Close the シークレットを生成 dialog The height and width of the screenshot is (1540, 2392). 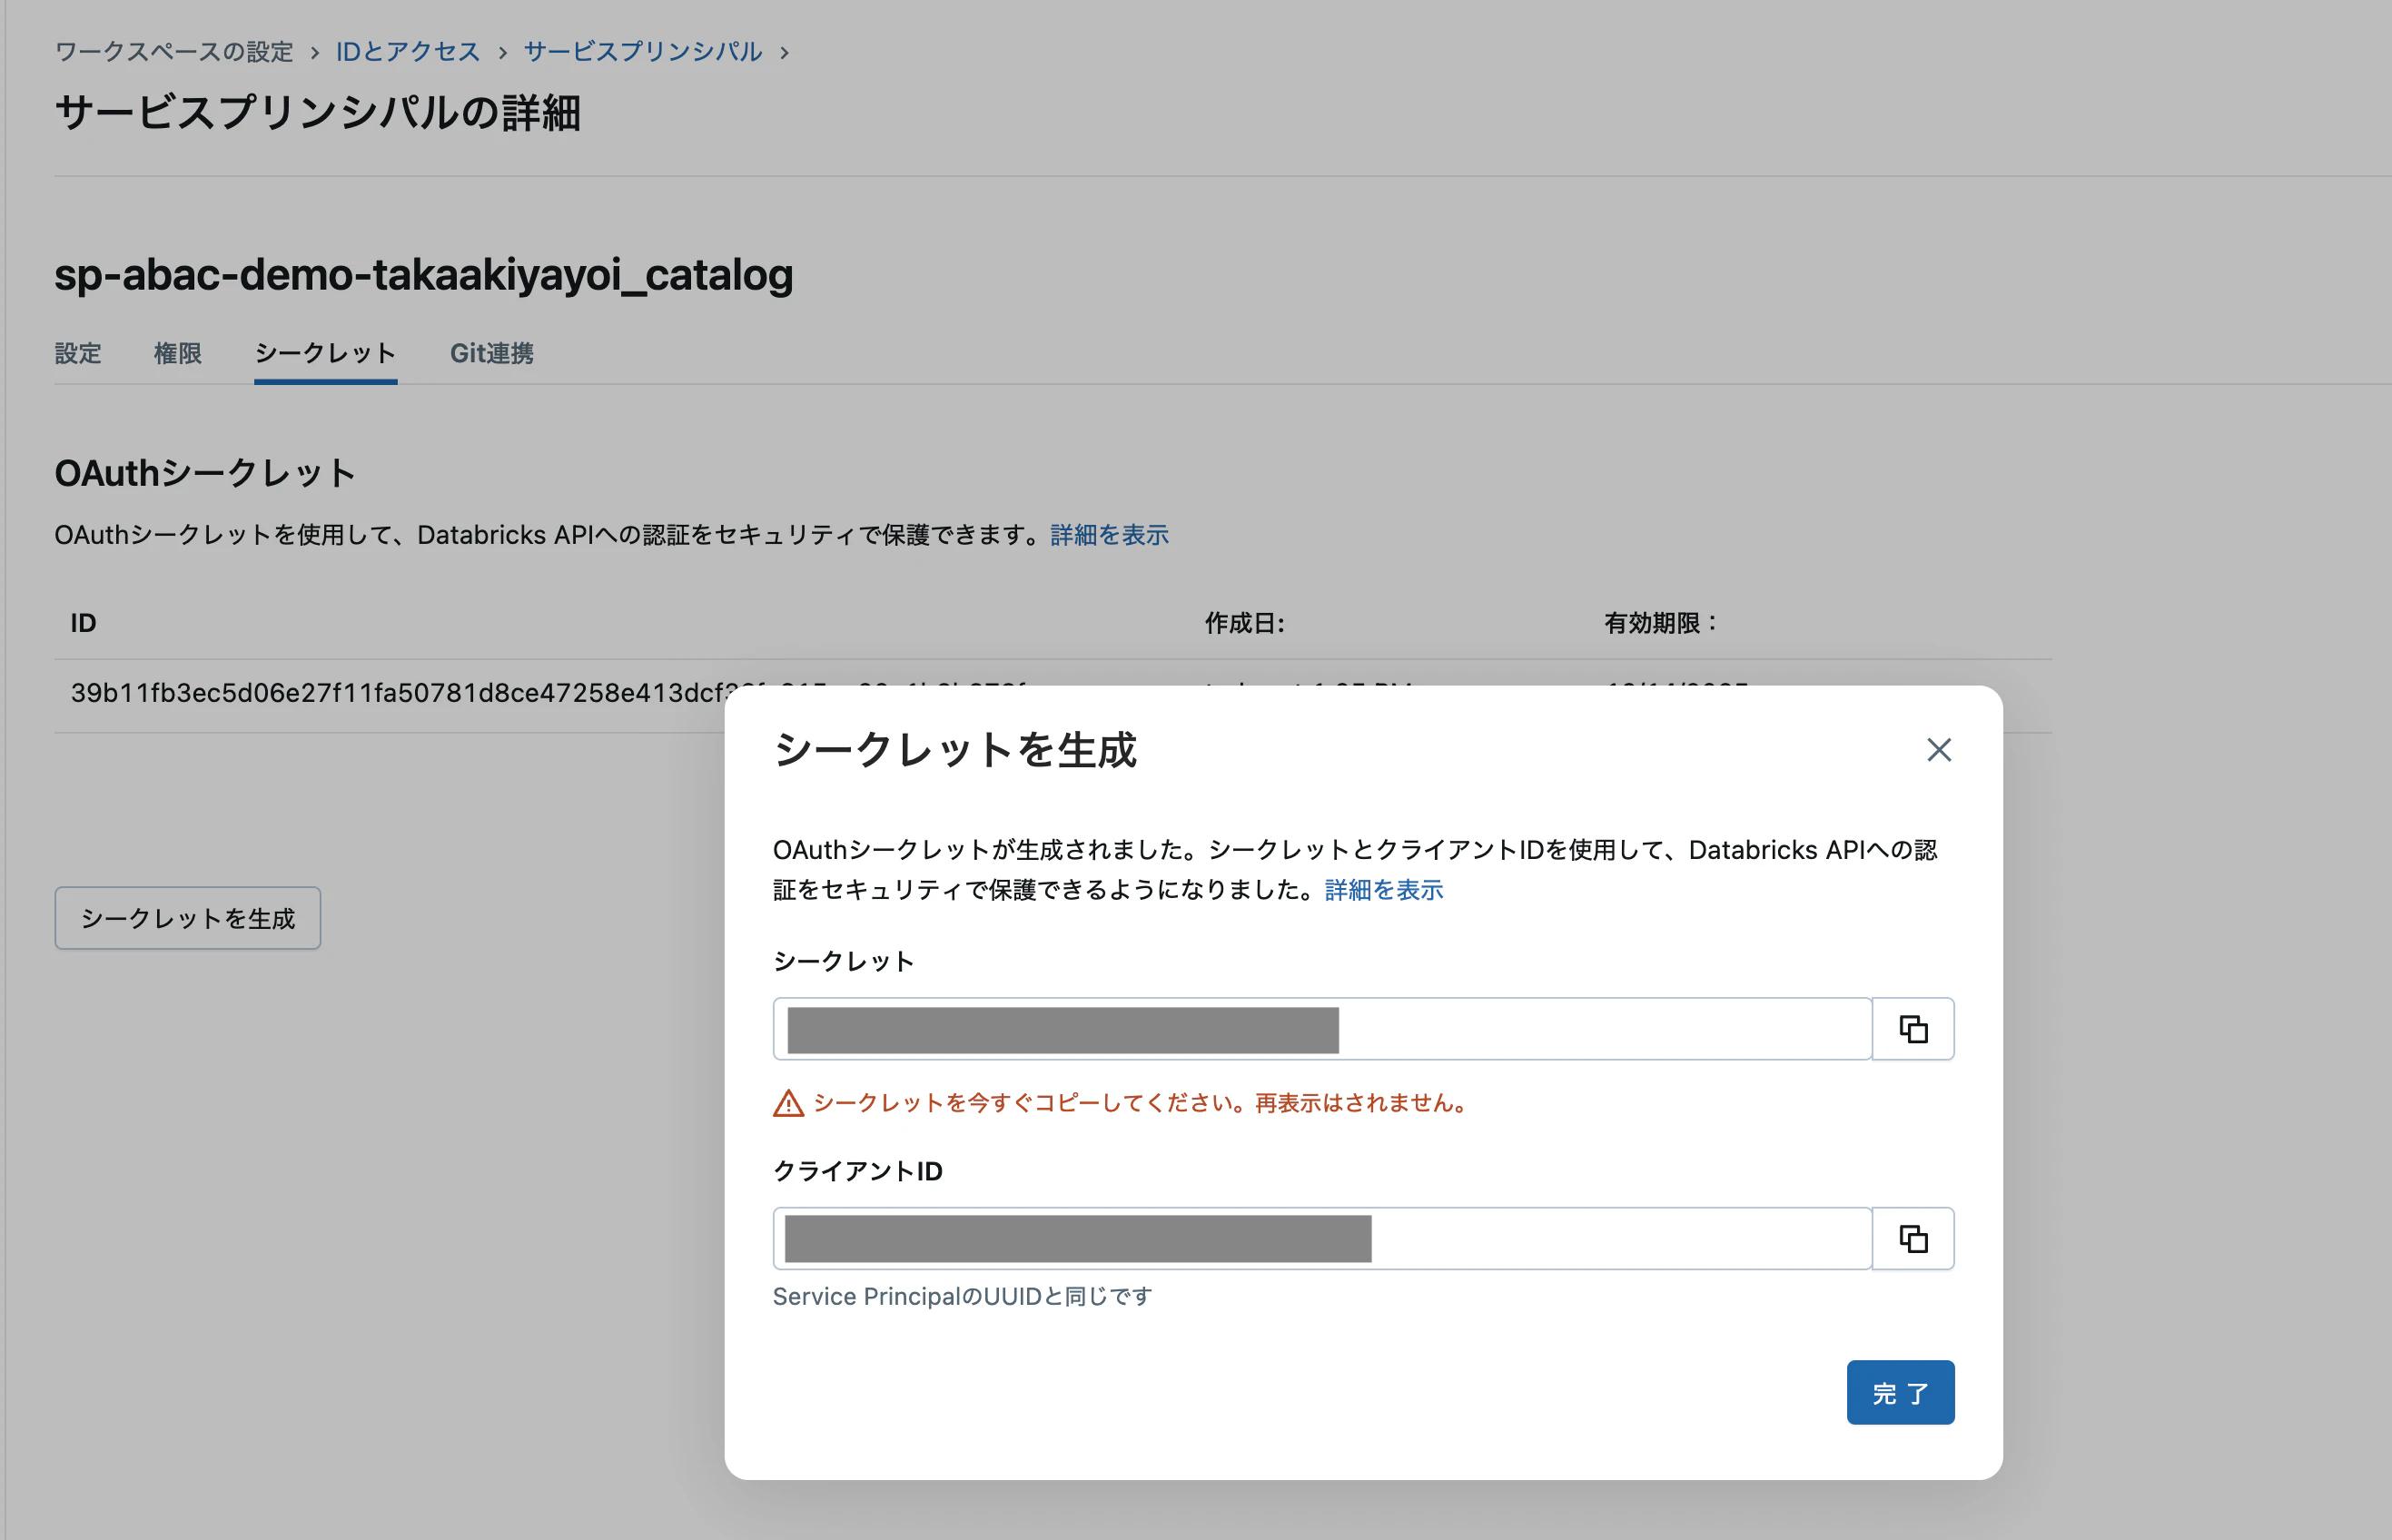click(1938, 750)
